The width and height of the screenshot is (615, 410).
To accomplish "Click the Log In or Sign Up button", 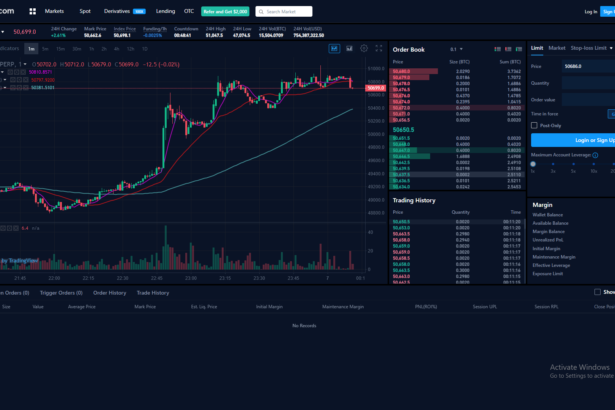I will pyautogui.click(x=580, y=140).
